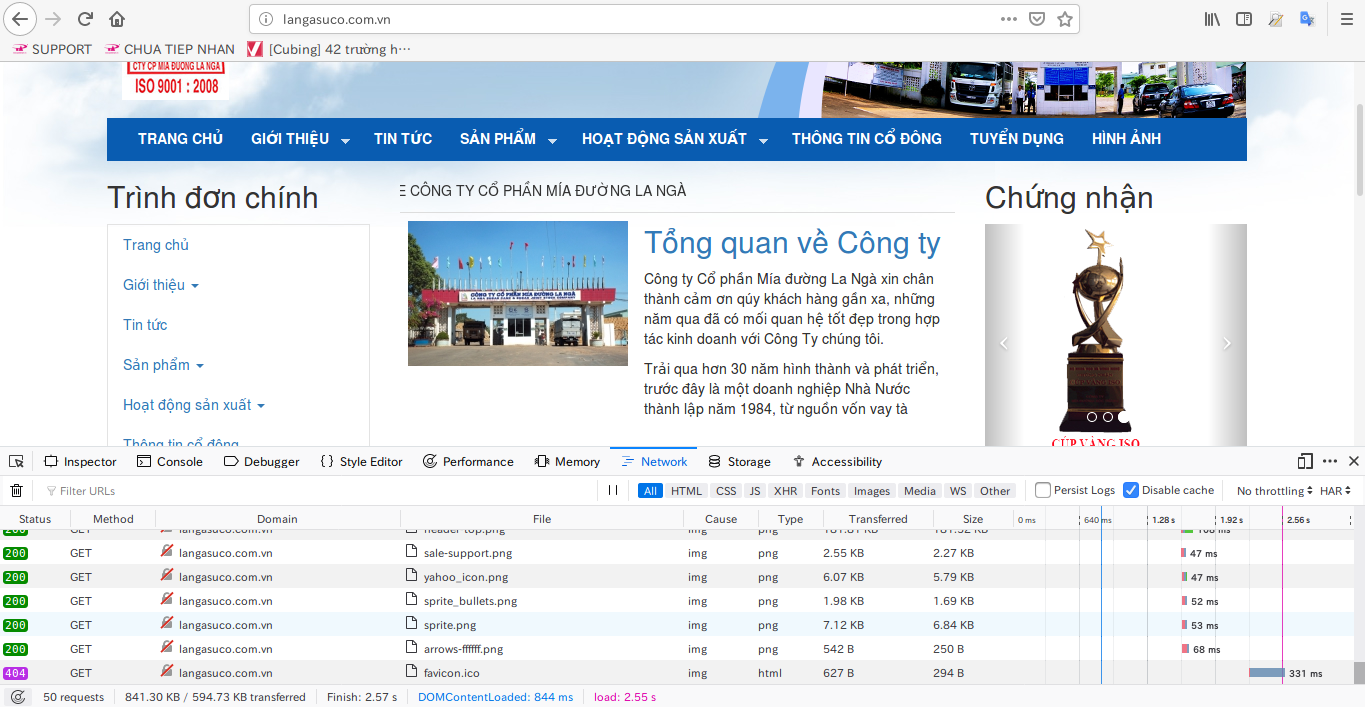
Task: Open the browser home page
Action: click(117, 18)
